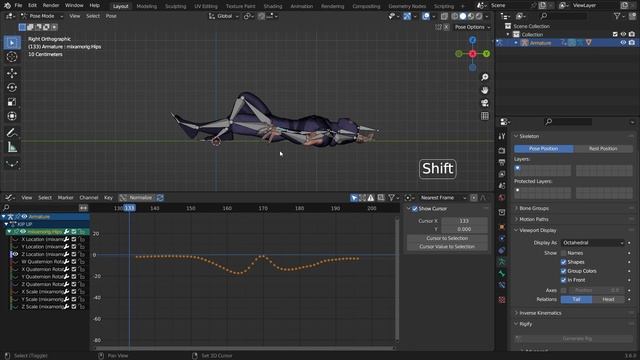Open the Display As Octahedral dropdown

click(x=593, y=243)
